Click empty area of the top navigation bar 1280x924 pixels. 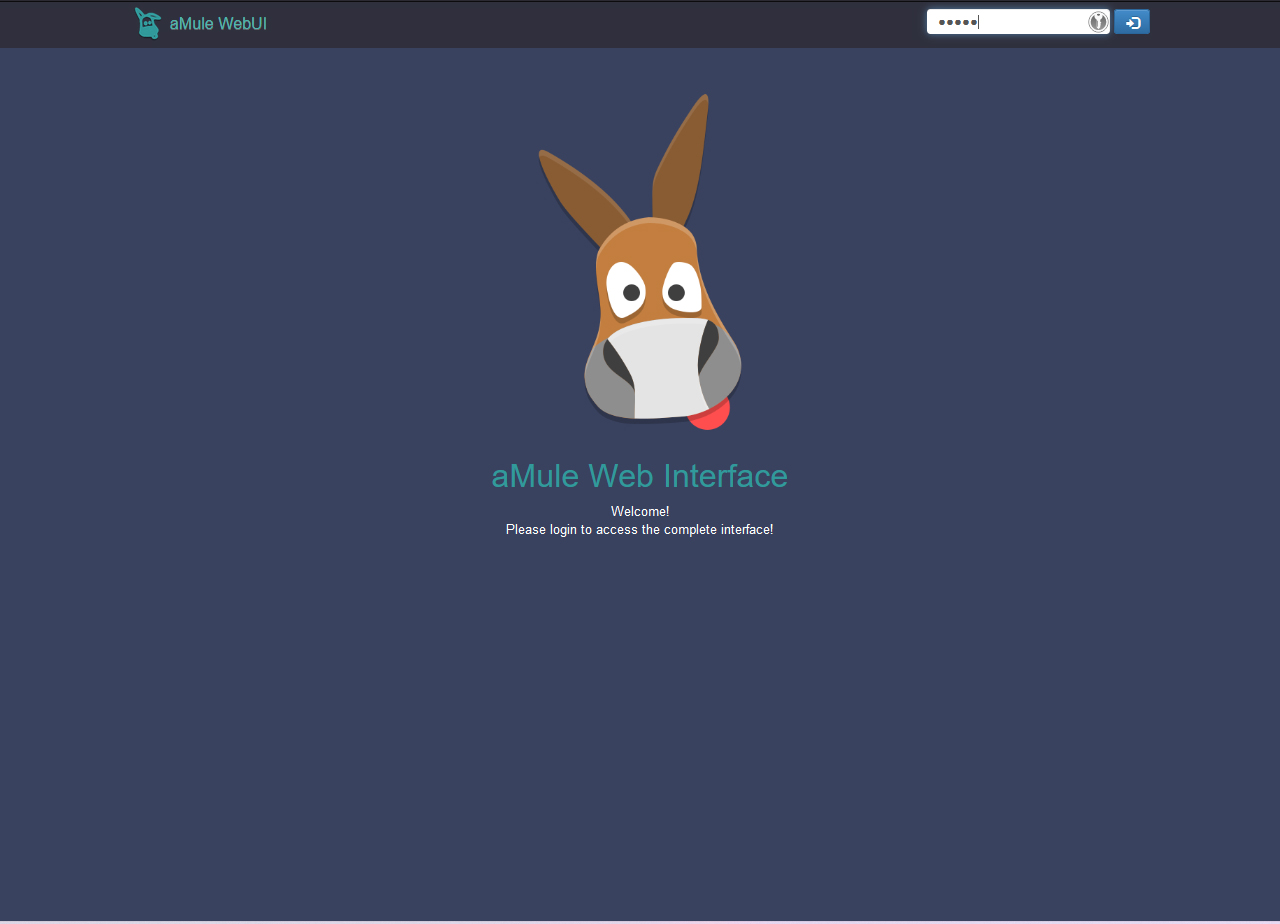tap(600, 24)
